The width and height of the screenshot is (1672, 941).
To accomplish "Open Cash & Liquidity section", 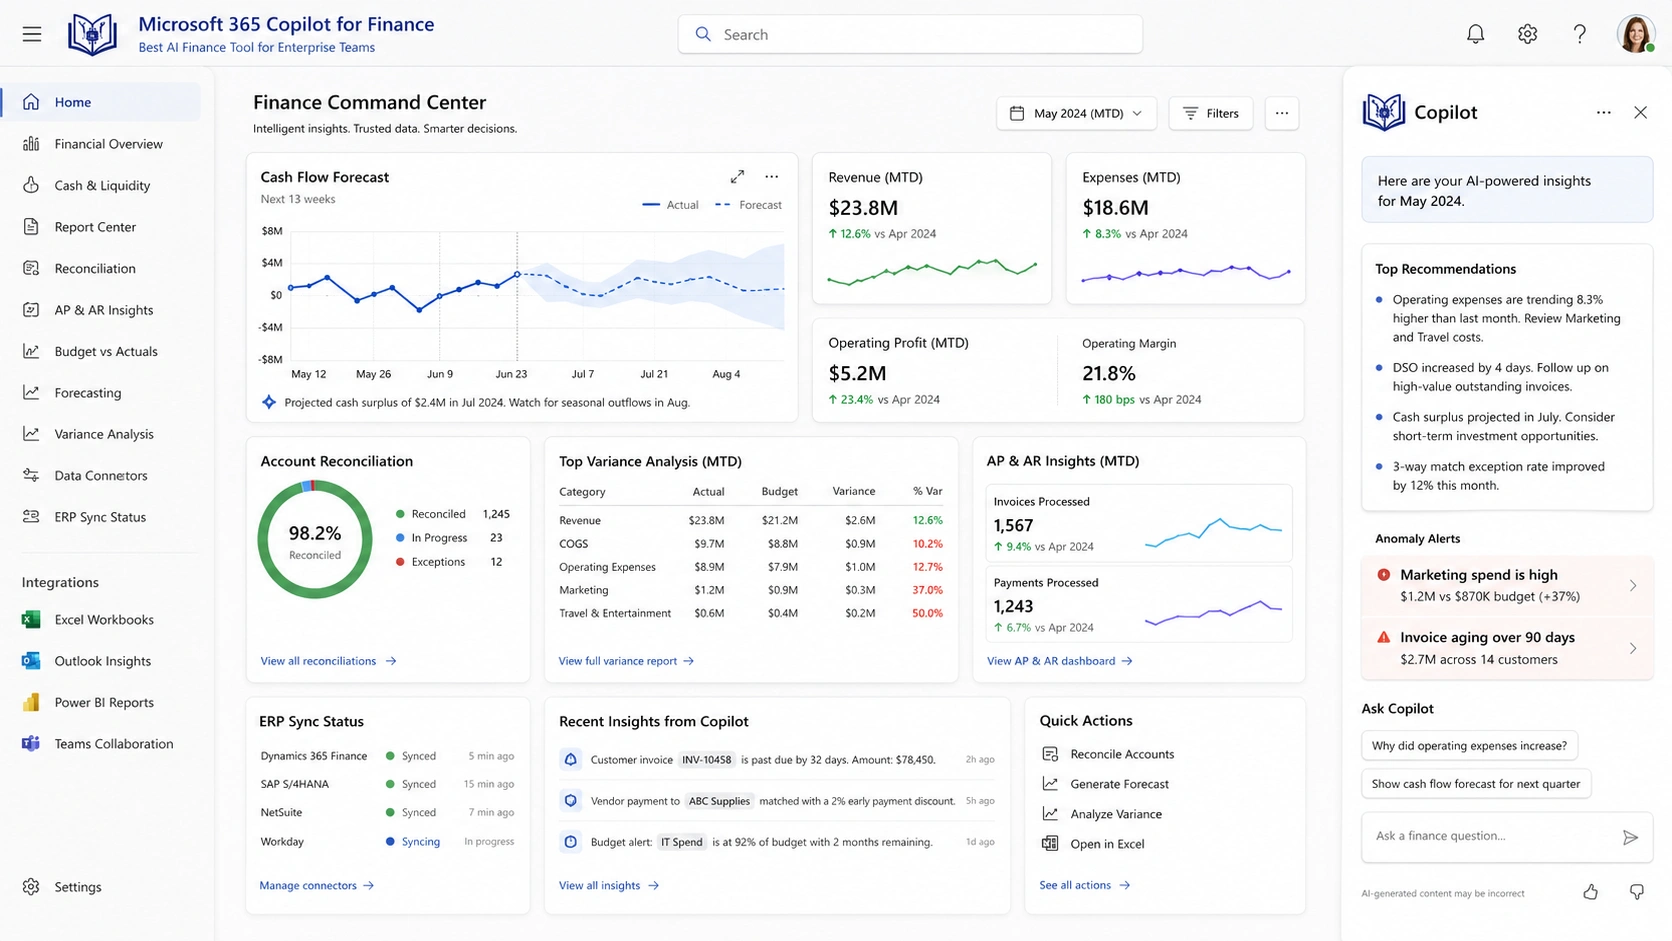I will [x=101, y=185].
